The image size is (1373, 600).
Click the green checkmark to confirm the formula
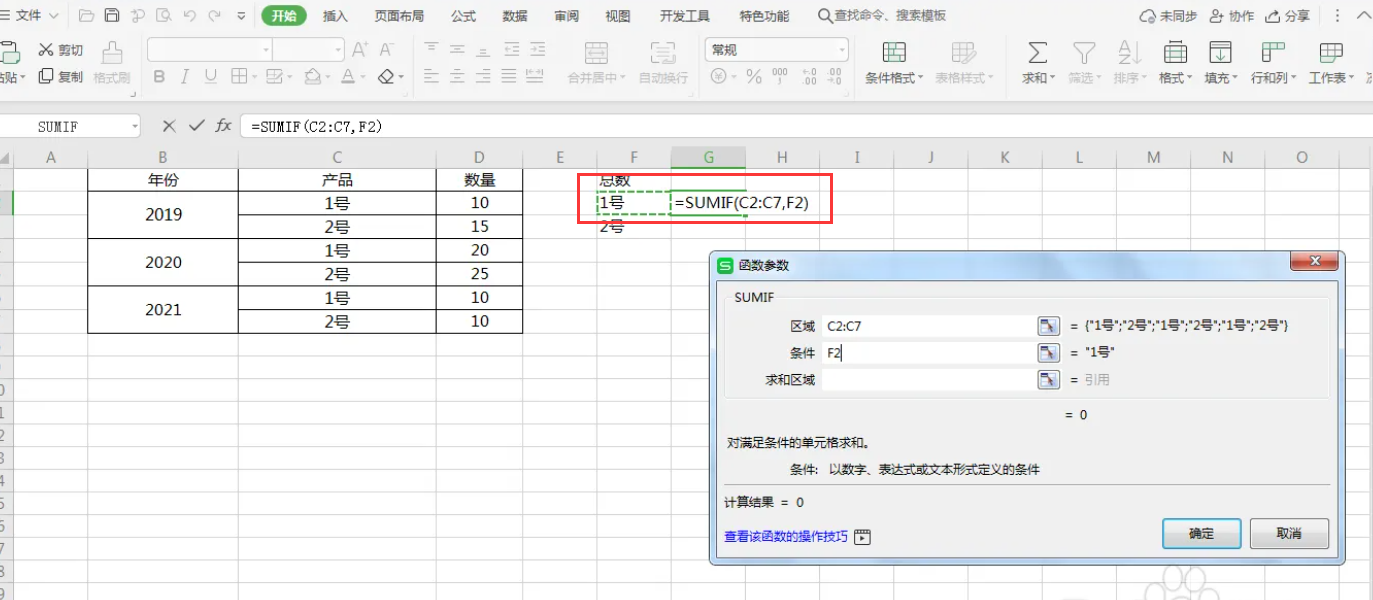click(x=197, y=126)
